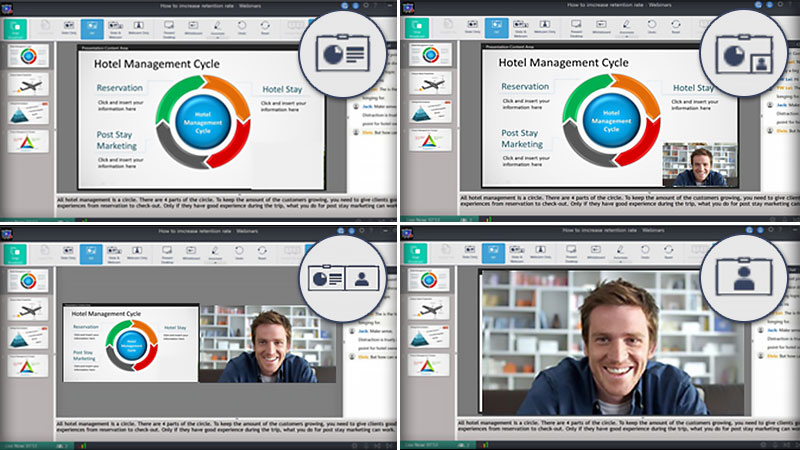Select airplane slide thumbnail in the webcam-inset window
The image size is (800, 450).
[x=430, y=83]
